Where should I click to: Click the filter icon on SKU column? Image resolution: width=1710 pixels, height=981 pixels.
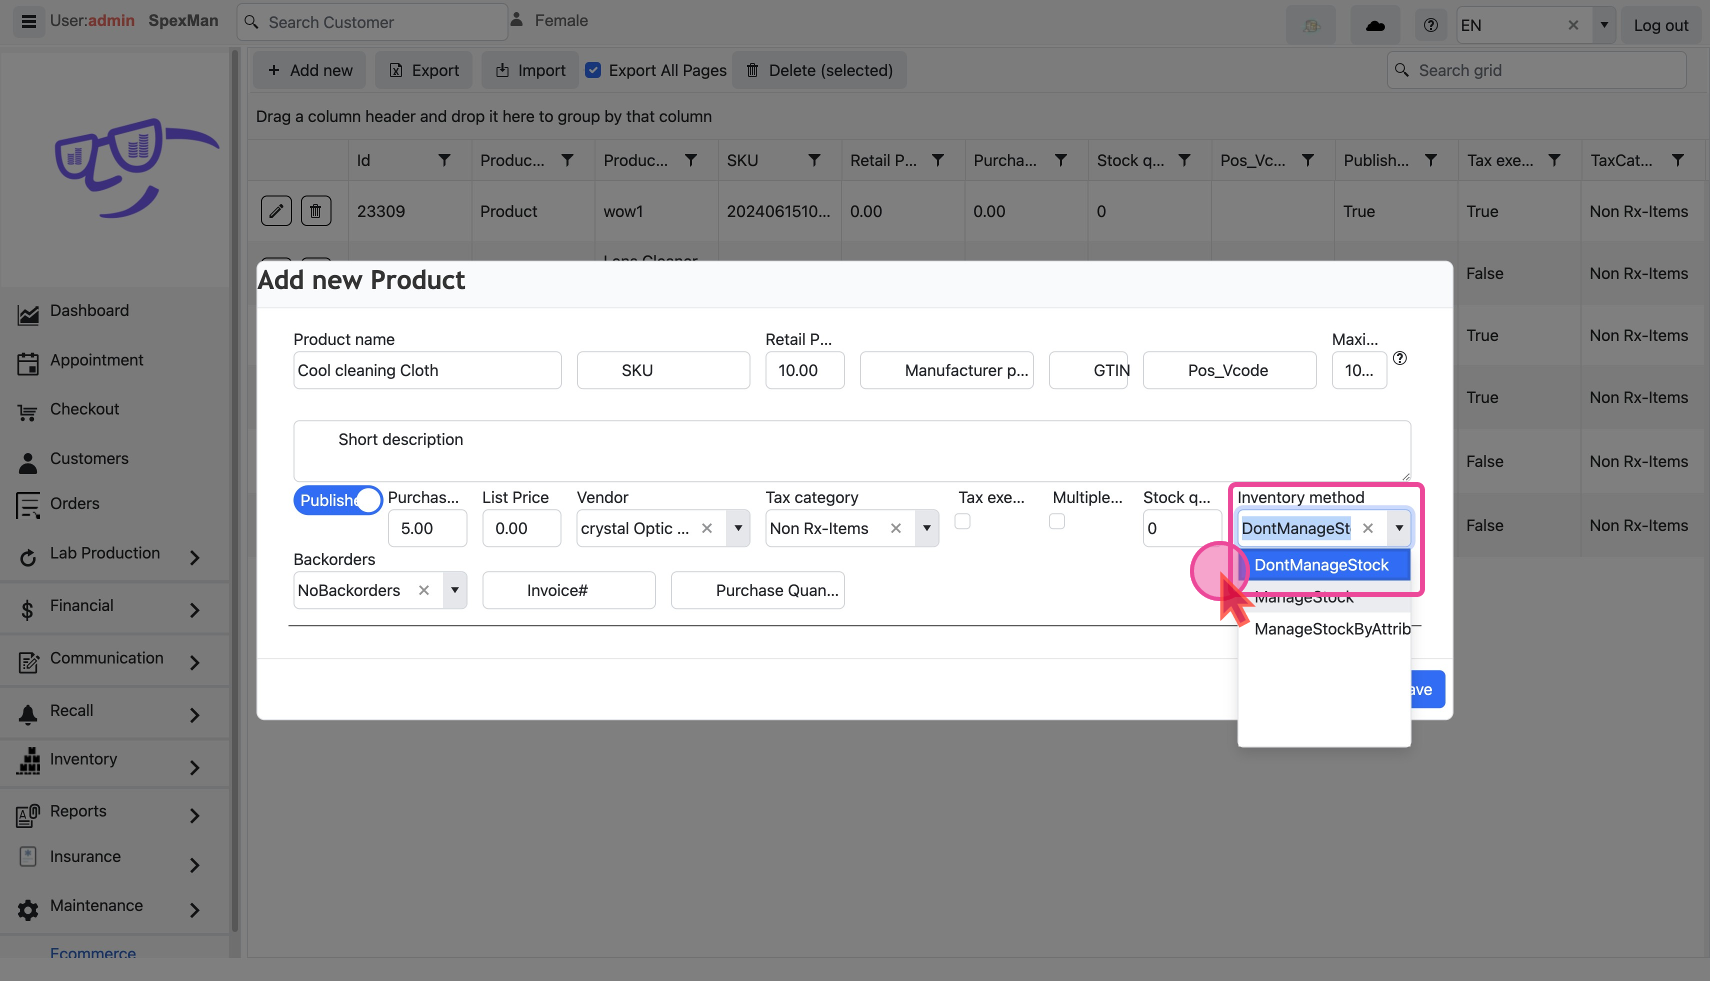[x=814, y=160]
